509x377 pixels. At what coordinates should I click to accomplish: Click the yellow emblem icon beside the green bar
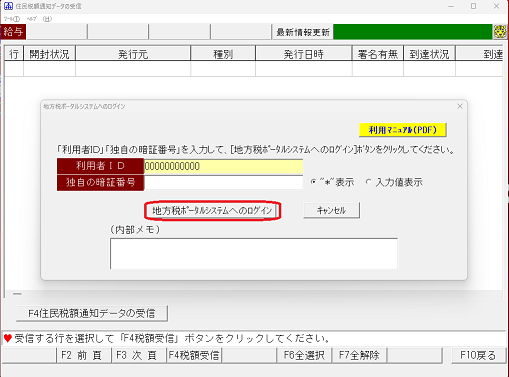tap(500, 32)
